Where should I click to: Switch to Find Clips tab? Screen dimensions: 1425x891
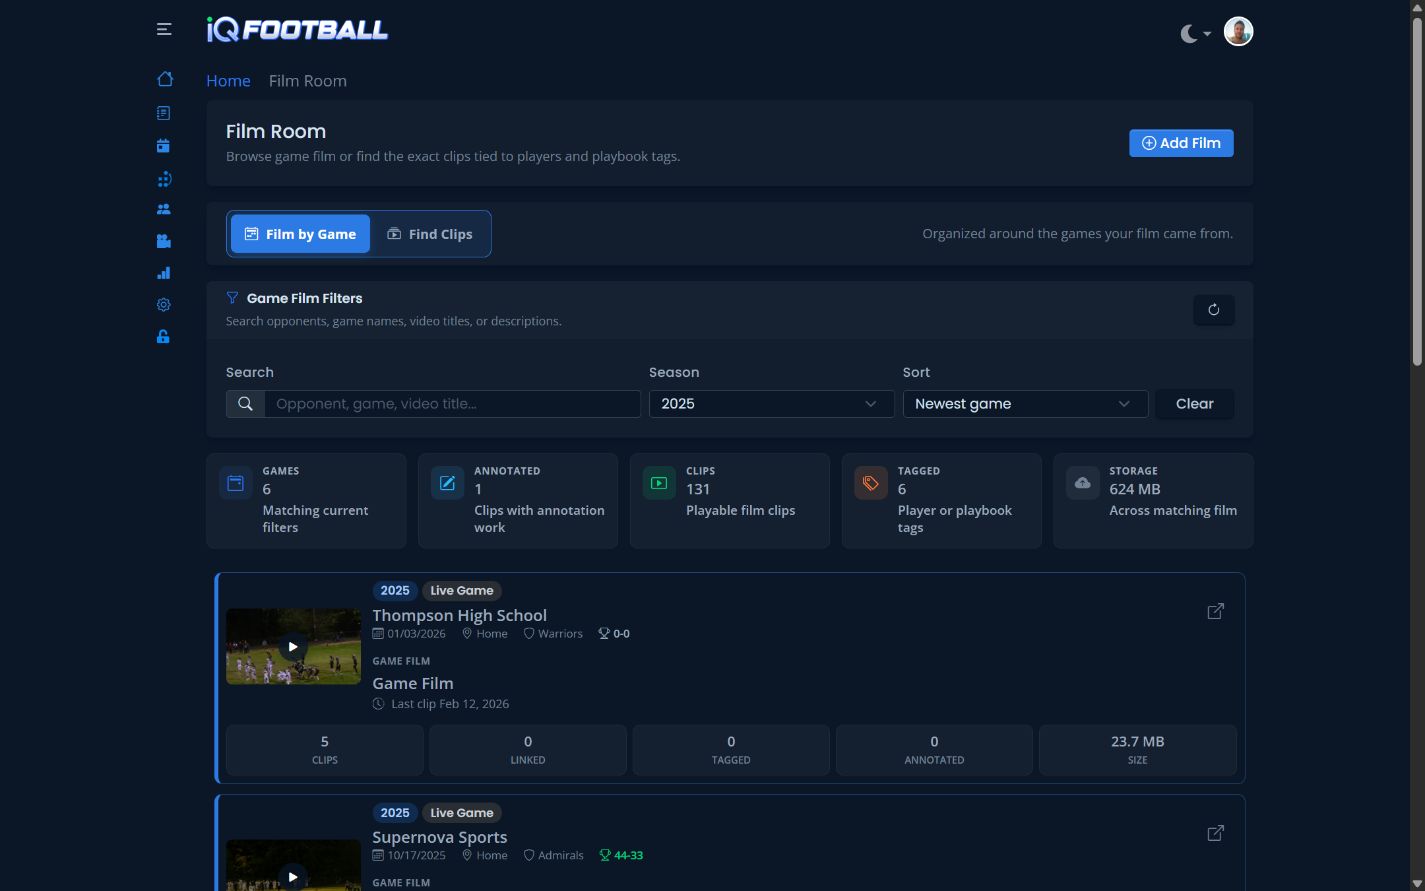point(429,234)
